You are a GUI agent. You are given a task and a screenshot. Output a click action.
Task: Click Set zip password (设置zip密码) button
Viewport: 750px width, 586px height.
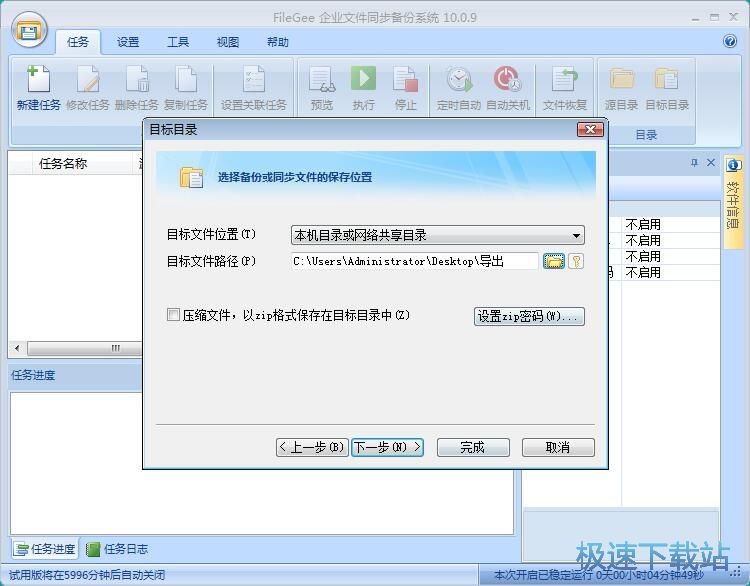[x=529, y=316]
